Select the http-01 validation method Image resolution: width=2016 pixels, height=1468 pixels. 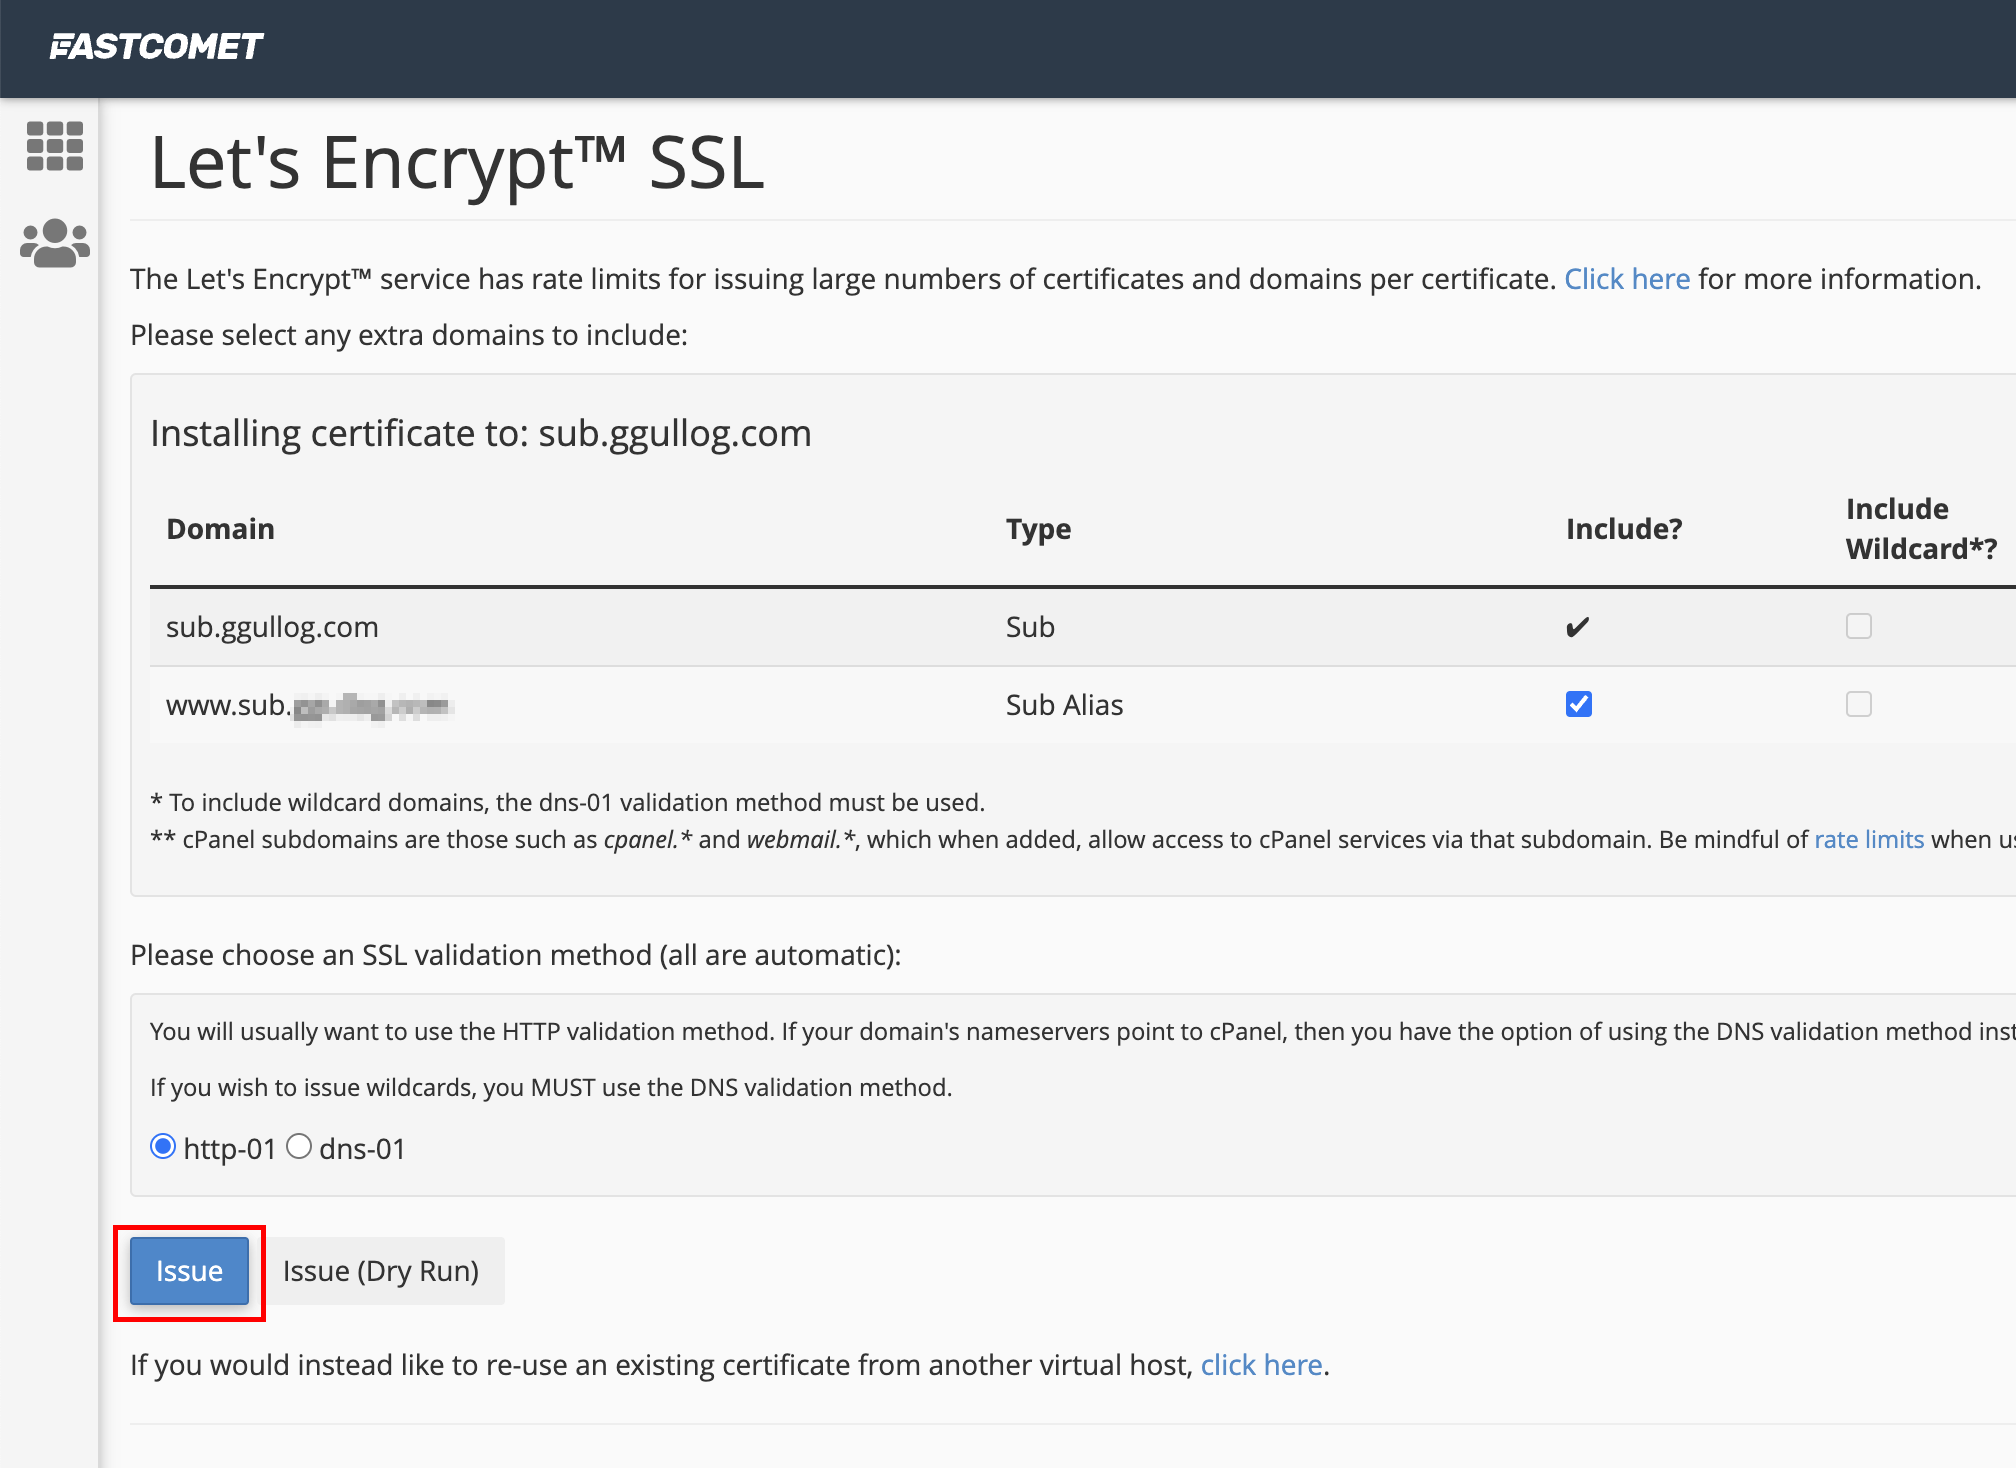[163, 1146]
